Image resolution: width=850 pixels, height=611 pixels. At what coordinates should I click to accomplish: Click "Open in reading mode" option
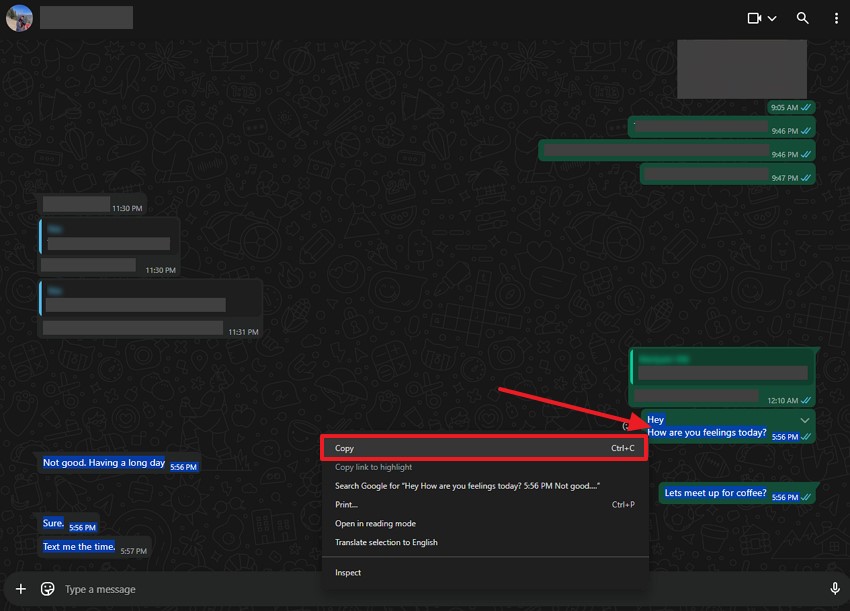coord(375,524)
